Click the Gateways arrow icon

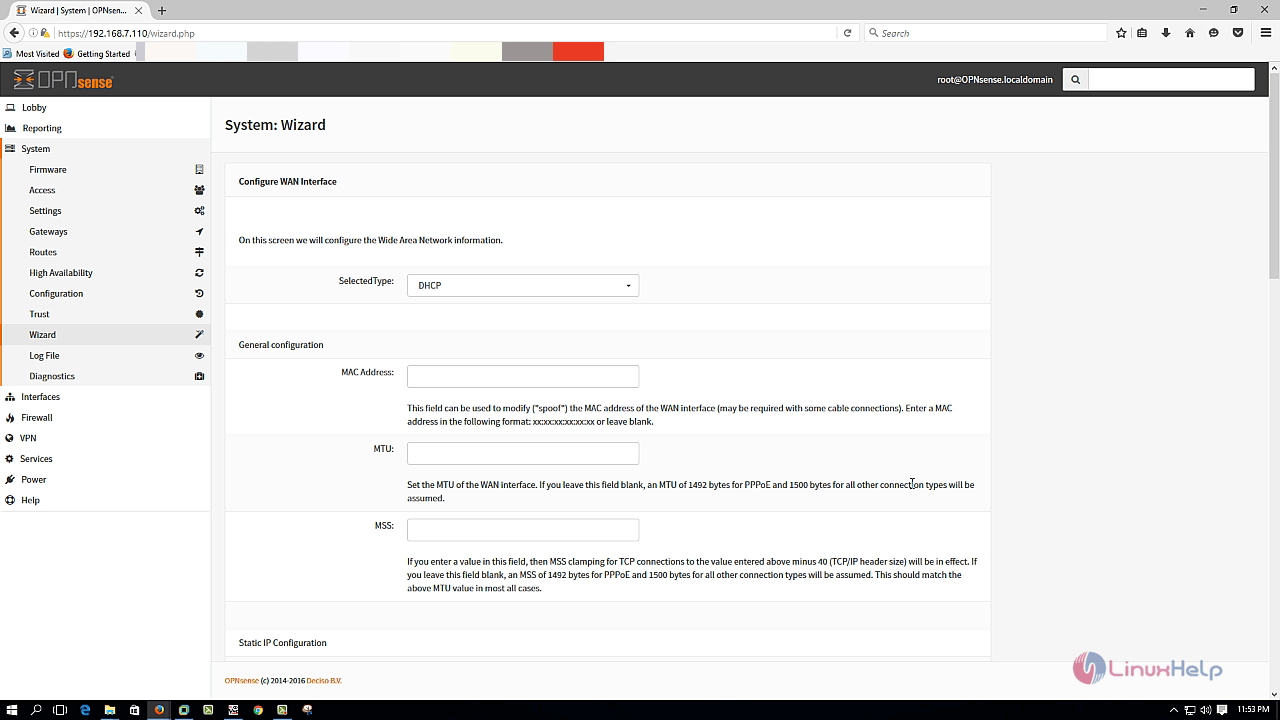[x=199, y=232]
